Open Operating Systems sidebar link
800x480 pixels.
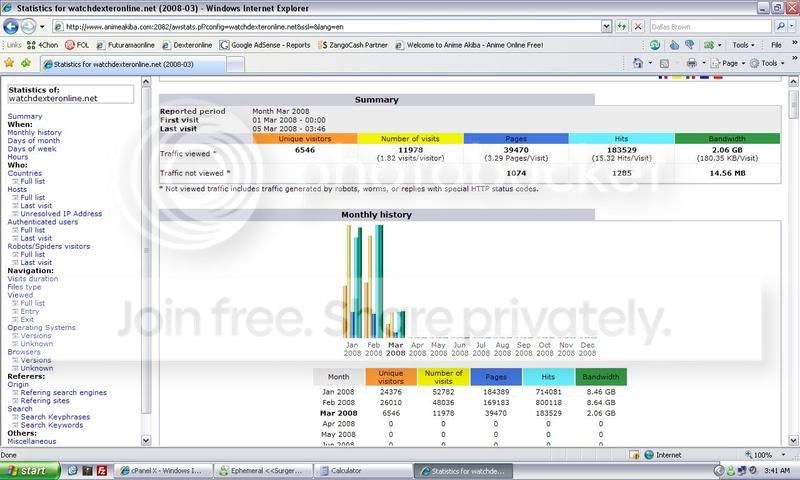41,327
